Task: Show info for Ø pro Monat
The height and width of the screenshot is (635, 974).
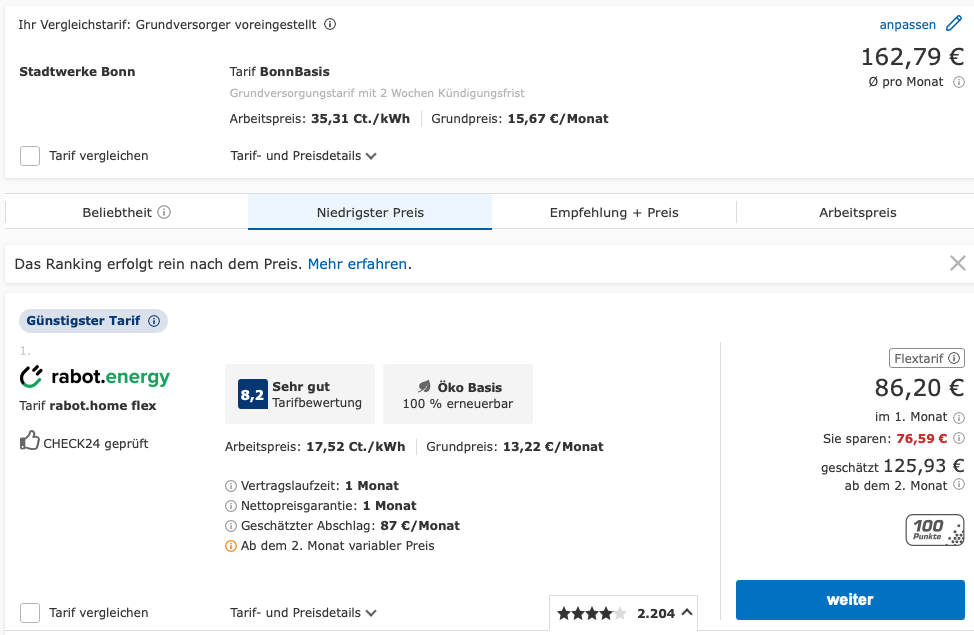Action: (x=959, y=82)
